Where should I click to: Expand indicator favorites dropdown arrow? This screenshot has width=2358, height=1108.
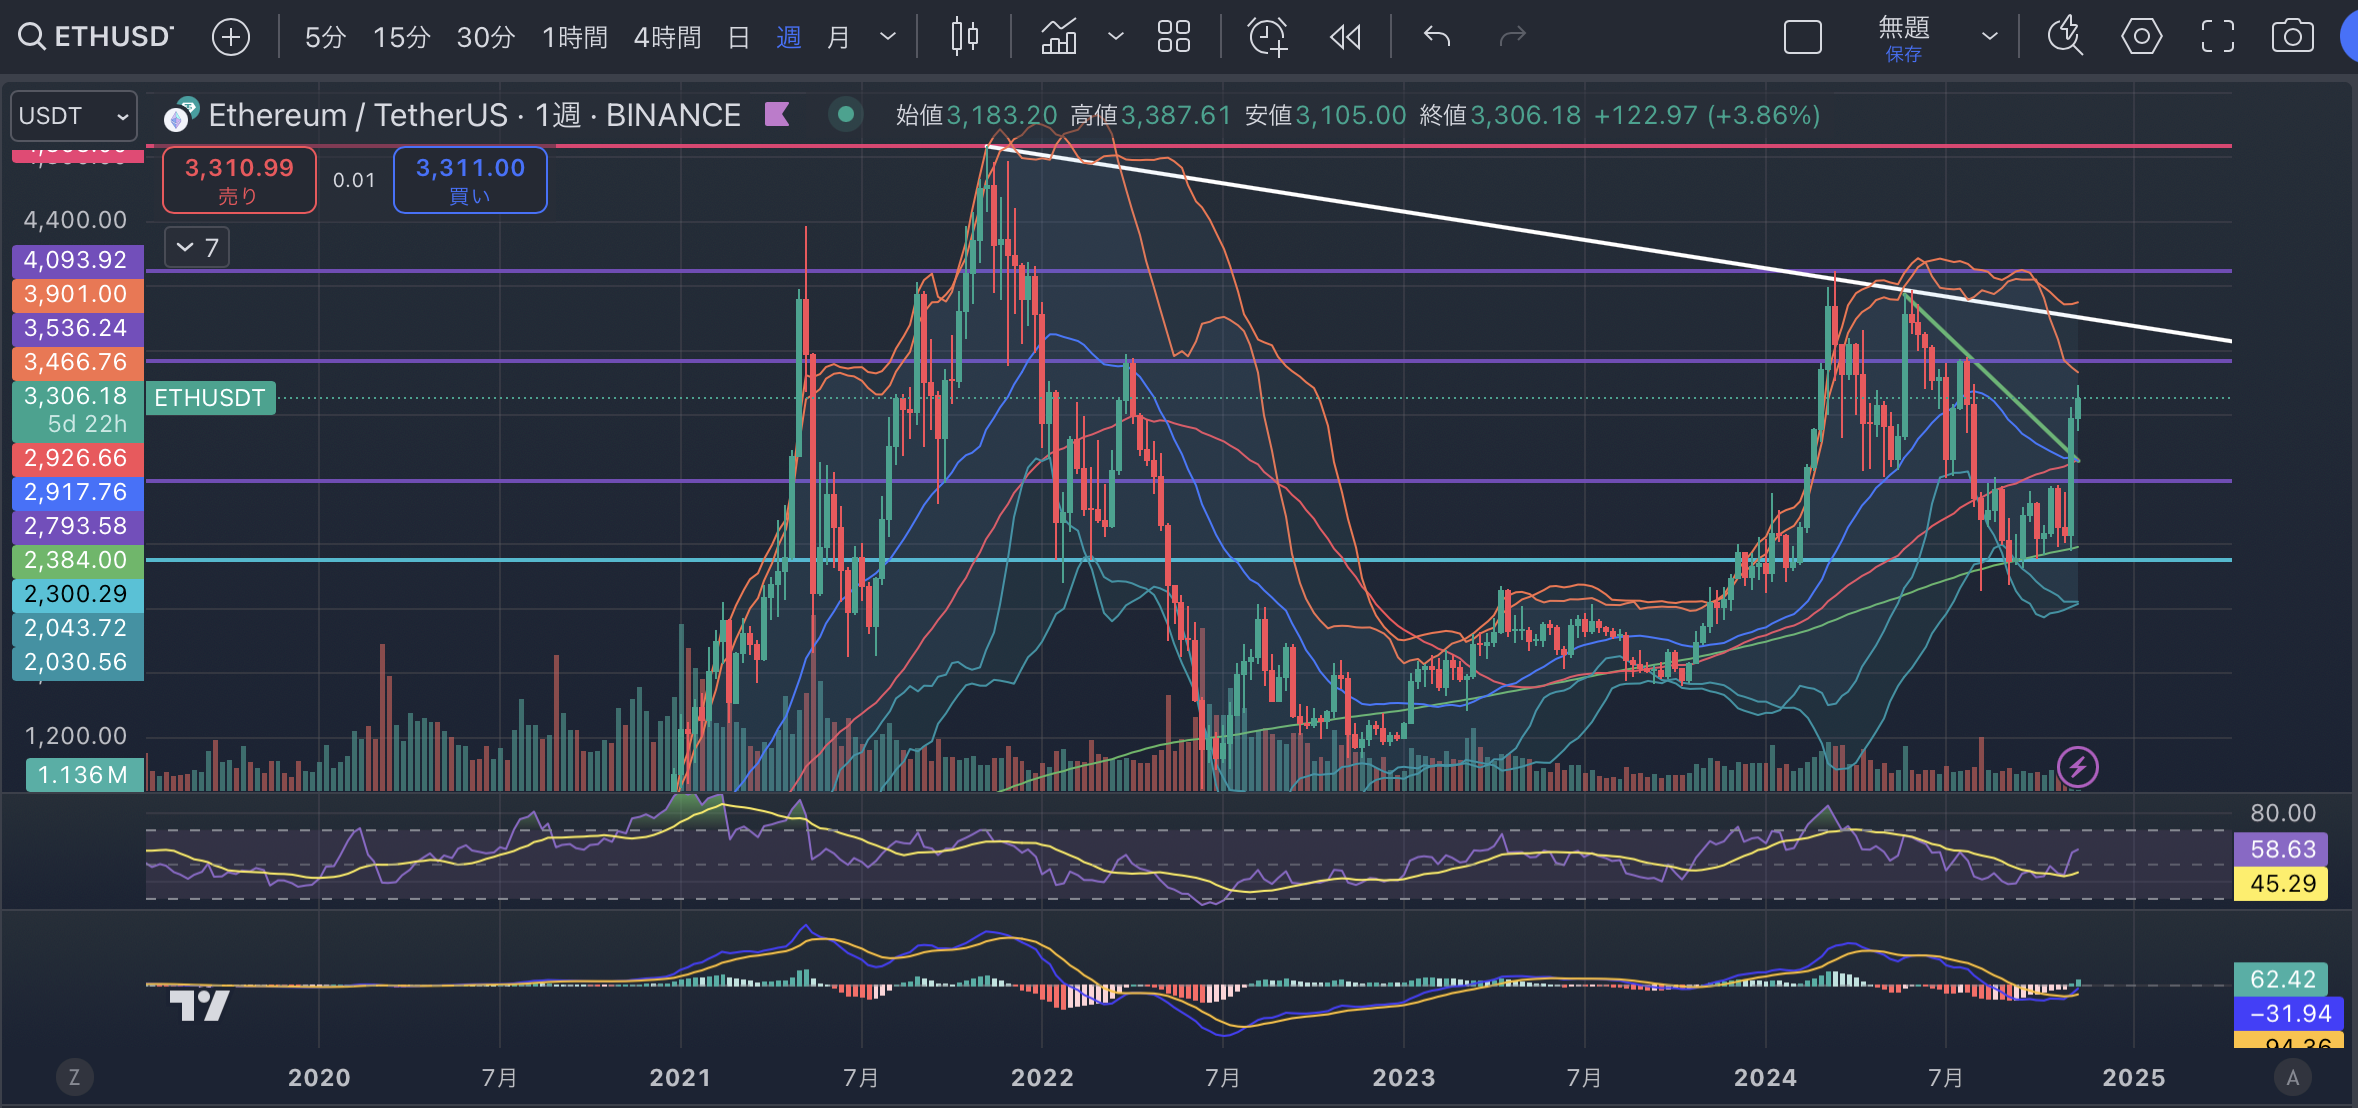(1116, 37)
